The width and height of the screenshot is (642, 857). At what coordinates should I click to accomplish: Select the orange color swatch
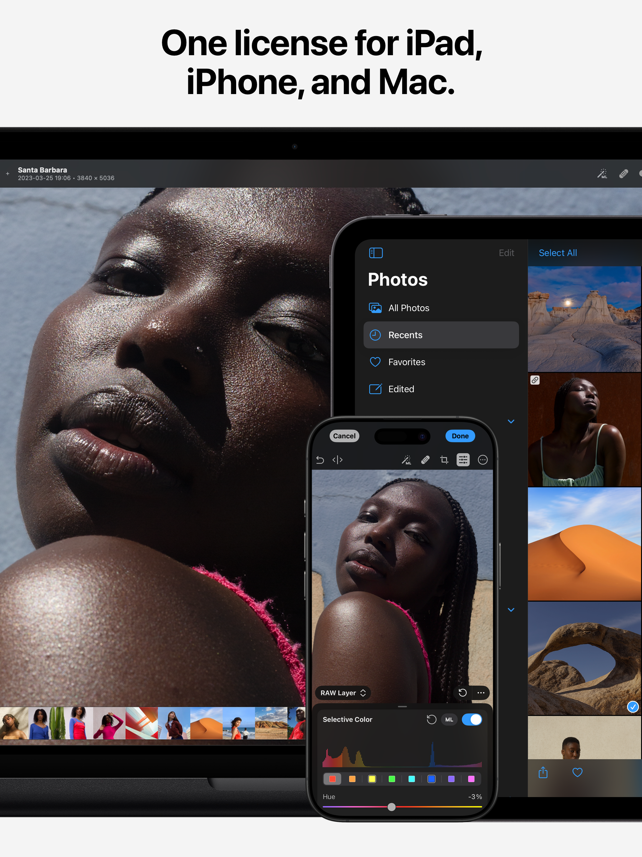click(352, 779)
